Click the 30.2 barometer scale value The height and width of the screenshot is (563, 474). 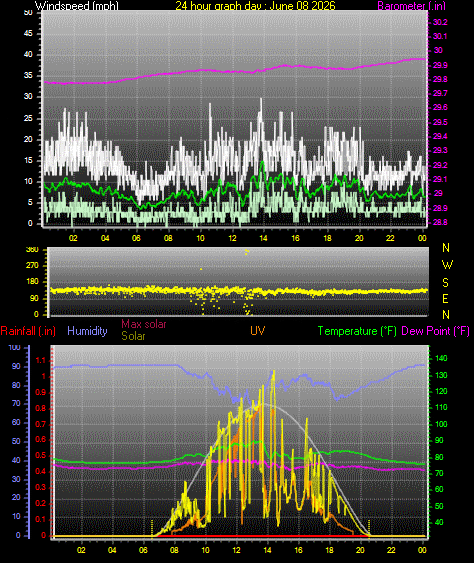[x=440, y=22]
